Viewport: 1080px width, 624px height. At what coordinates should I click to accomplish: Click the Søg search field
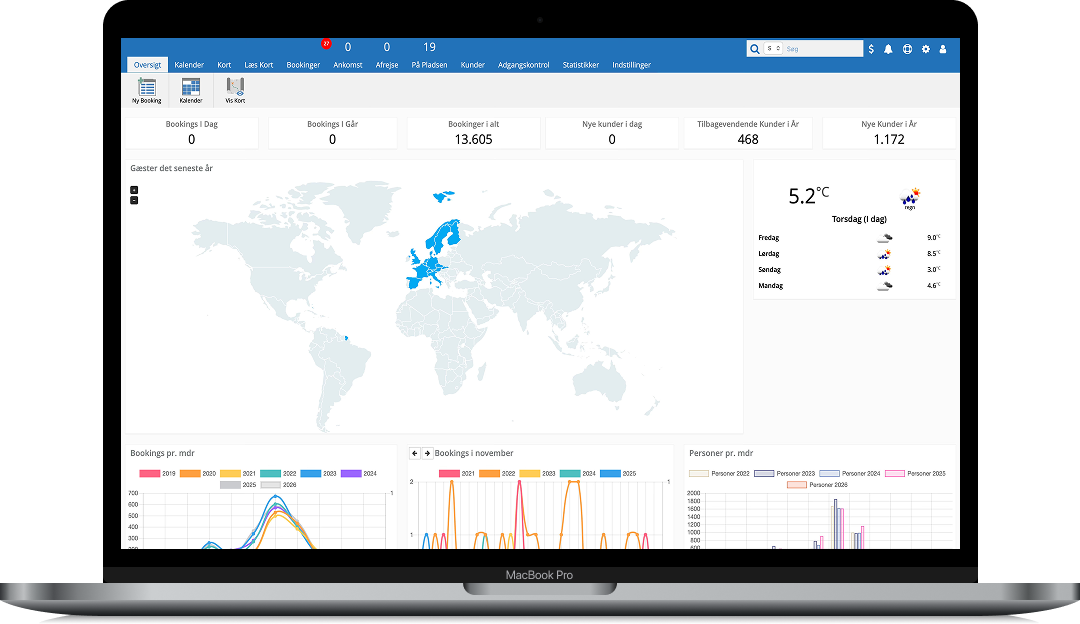tap(823, 49)
